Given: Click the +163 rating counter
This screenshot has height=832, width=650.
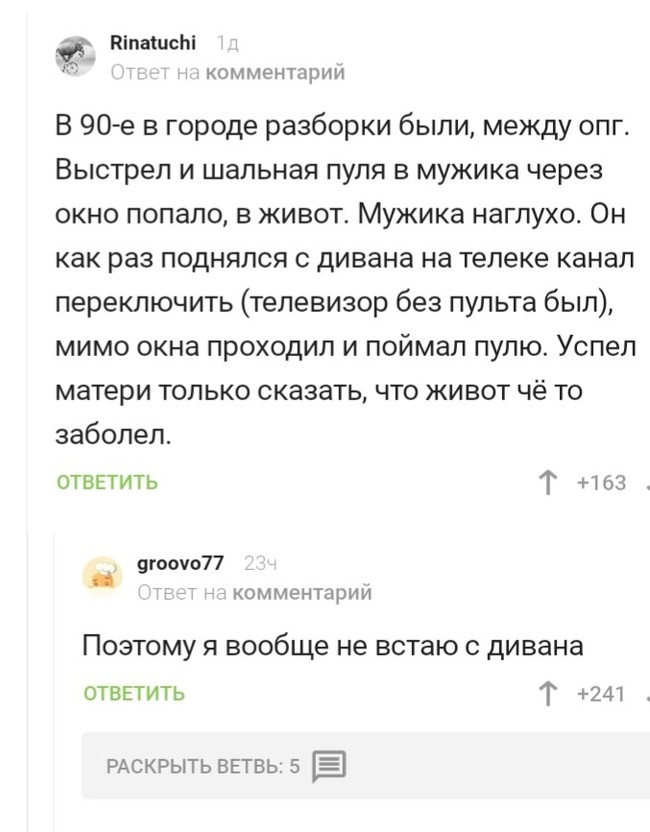Looking at the screenshot, I should 601,484.
